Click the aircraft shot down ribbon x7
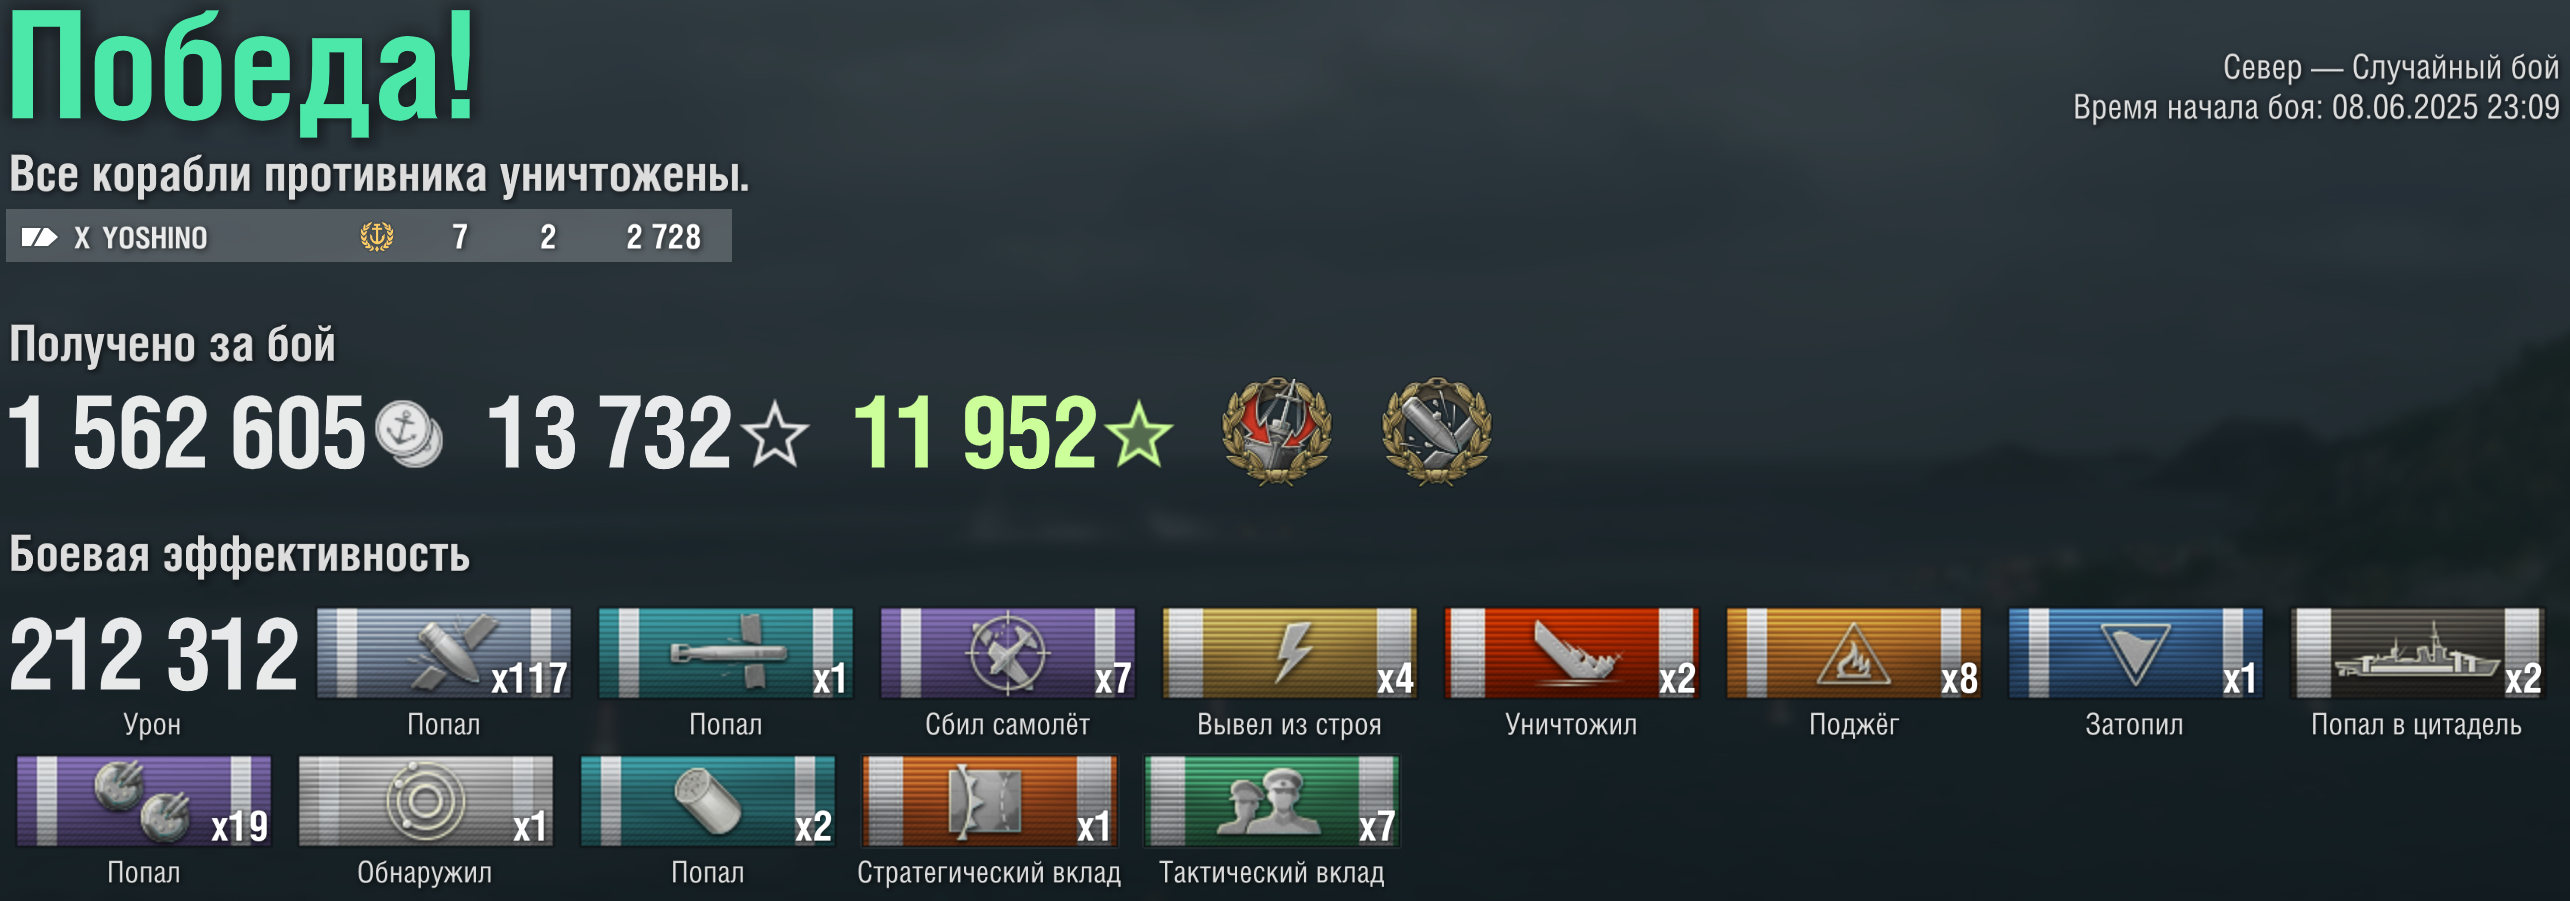2570x901 pixels. pos(1008,653)
